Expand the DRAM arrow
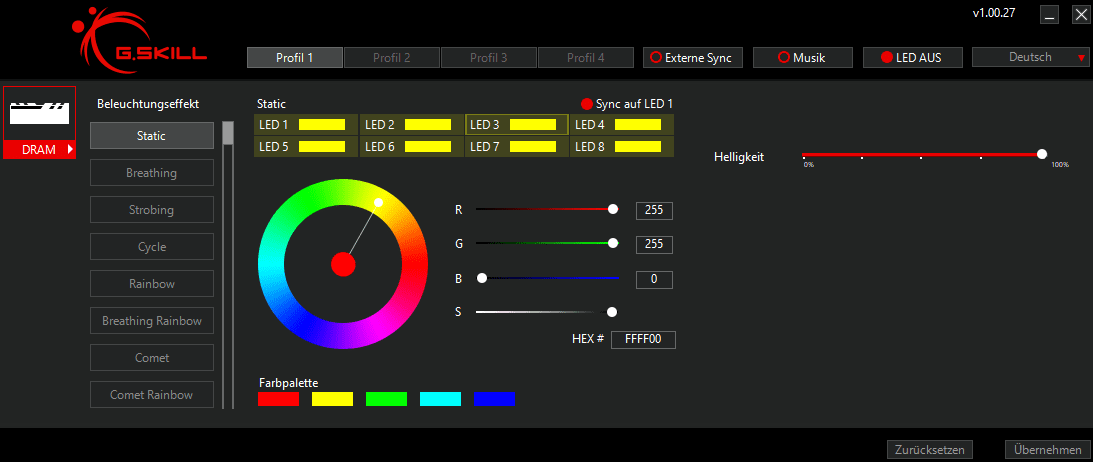1093x462 pixels. [70, 149]
